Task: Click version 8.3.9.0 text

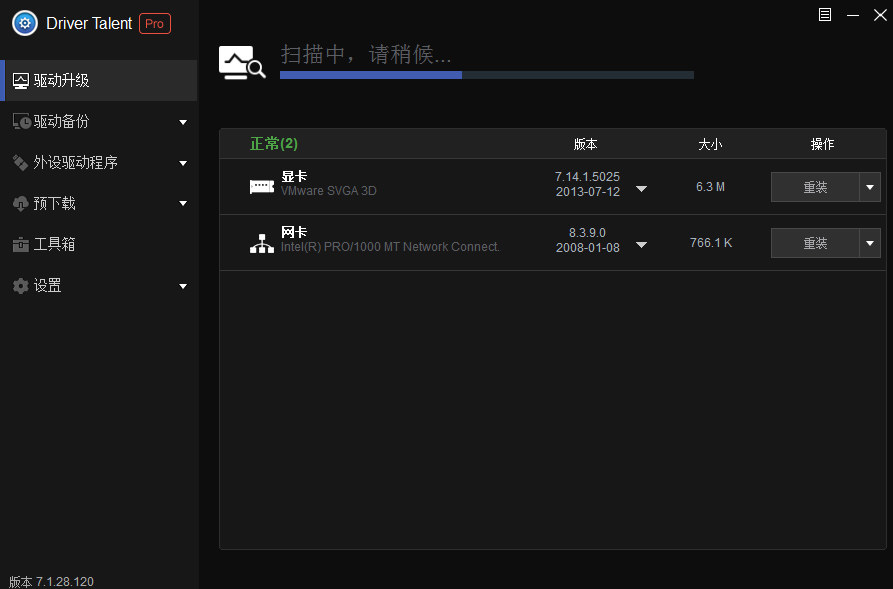Action: tap(587, 232)
